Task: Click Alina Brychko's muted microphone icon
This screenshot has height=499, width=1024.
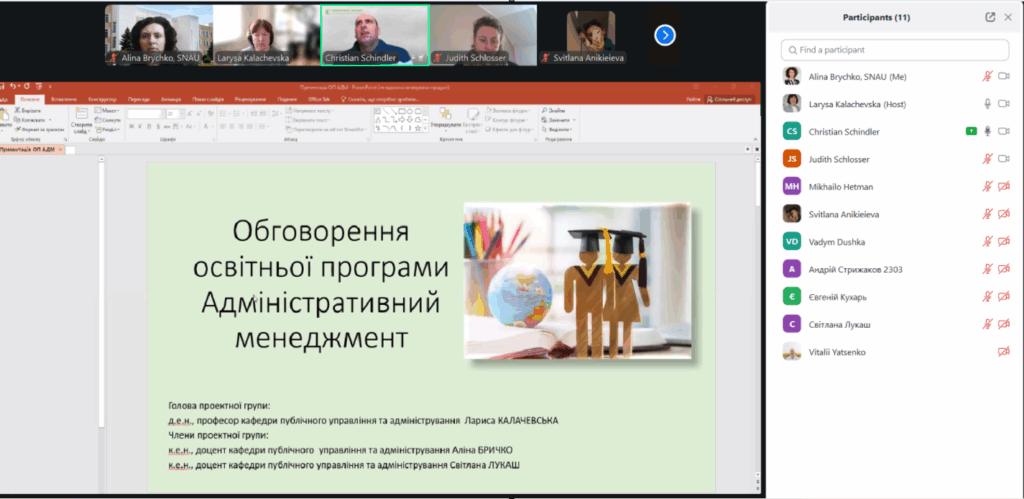Action: 988,76
